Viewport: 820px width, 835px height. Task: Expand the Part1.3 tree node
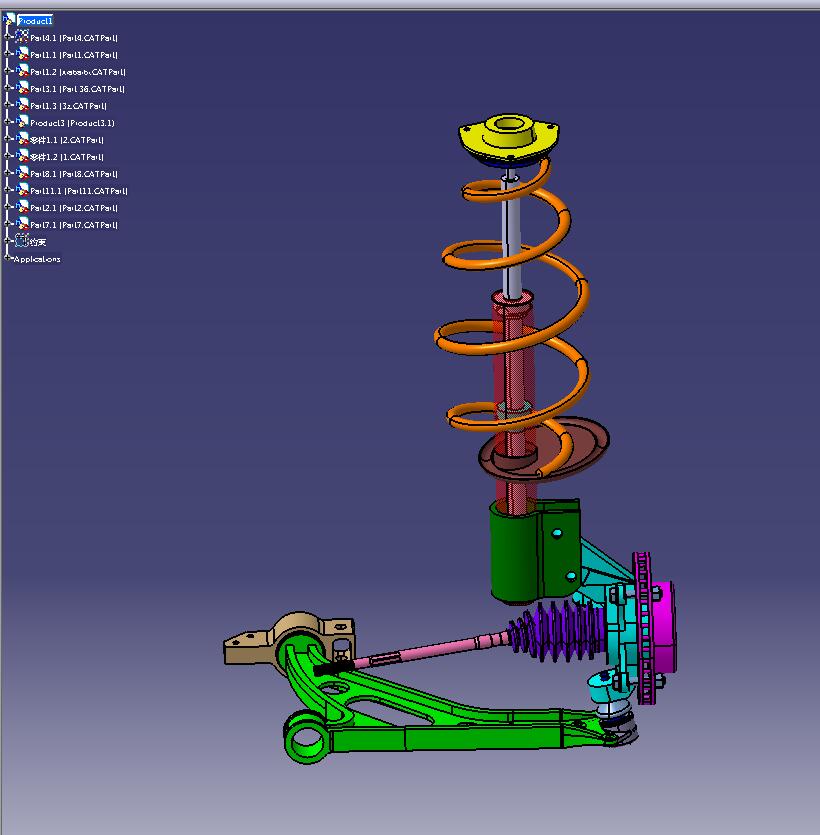pyautogui.click(x=7, y=105)
